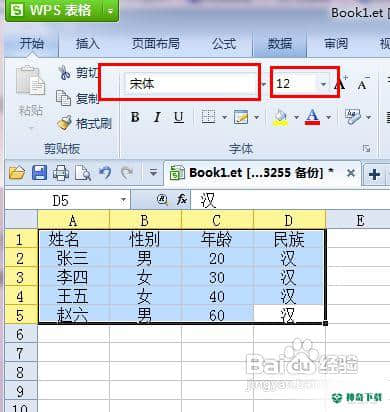This screenshot has width=390, height=412.
Task: Apply yellow fill color
Action: (x=280, y=117)
